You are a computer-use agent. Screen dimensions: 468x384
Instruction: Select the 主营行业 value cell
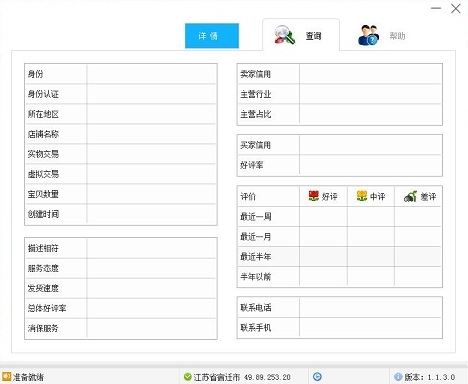pos(370,94)
